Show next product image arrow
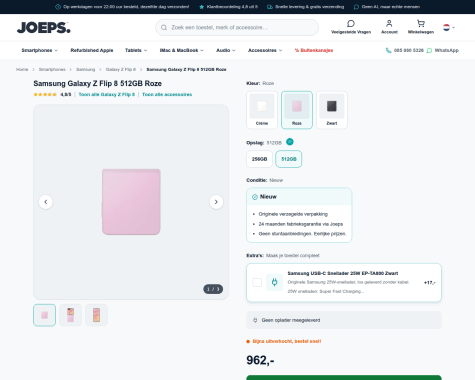Image resolution: width=475 pixels, height=380 pixels. coord(216,202)
